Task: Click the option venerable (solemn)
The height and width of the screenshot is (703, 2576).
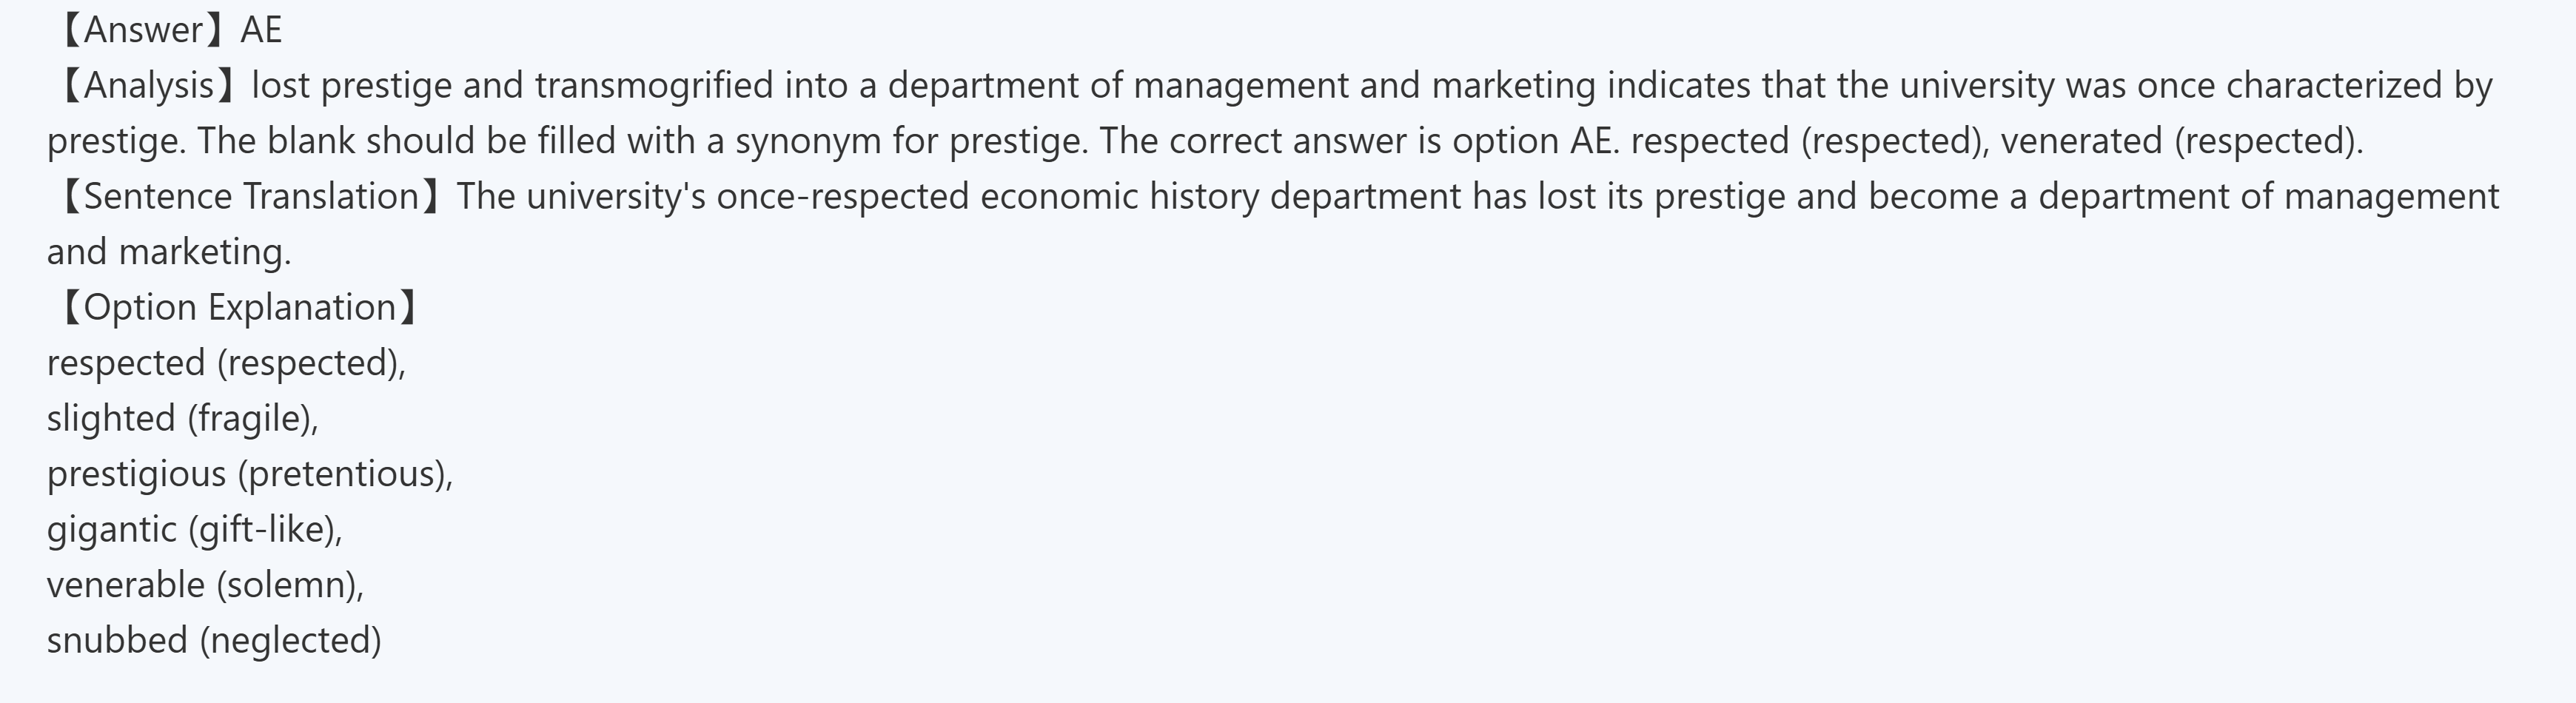Action: [x=205, y=585]
